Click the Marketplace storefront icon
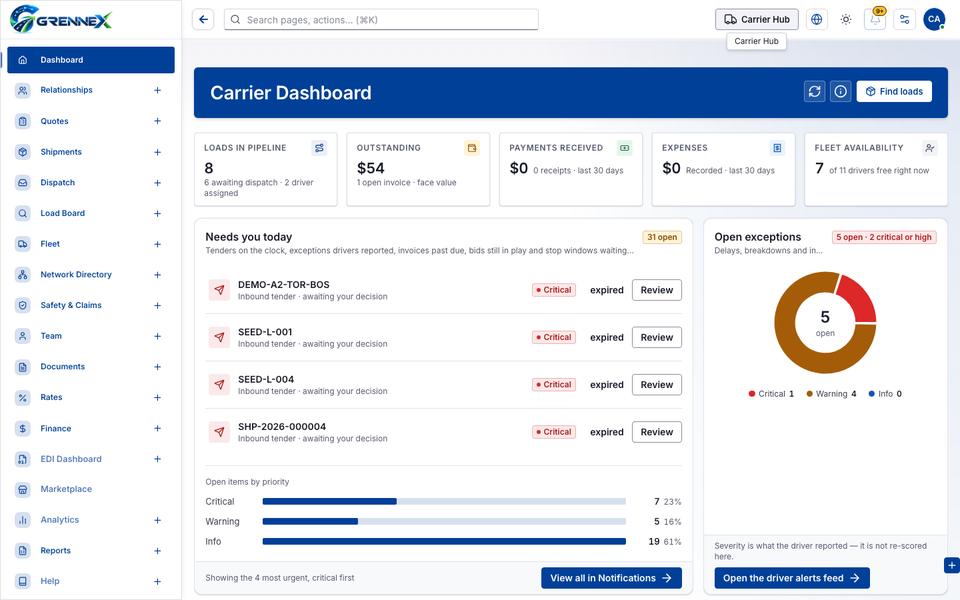The width and height of the screenshot is (960, 600). (x=23, y=489)
